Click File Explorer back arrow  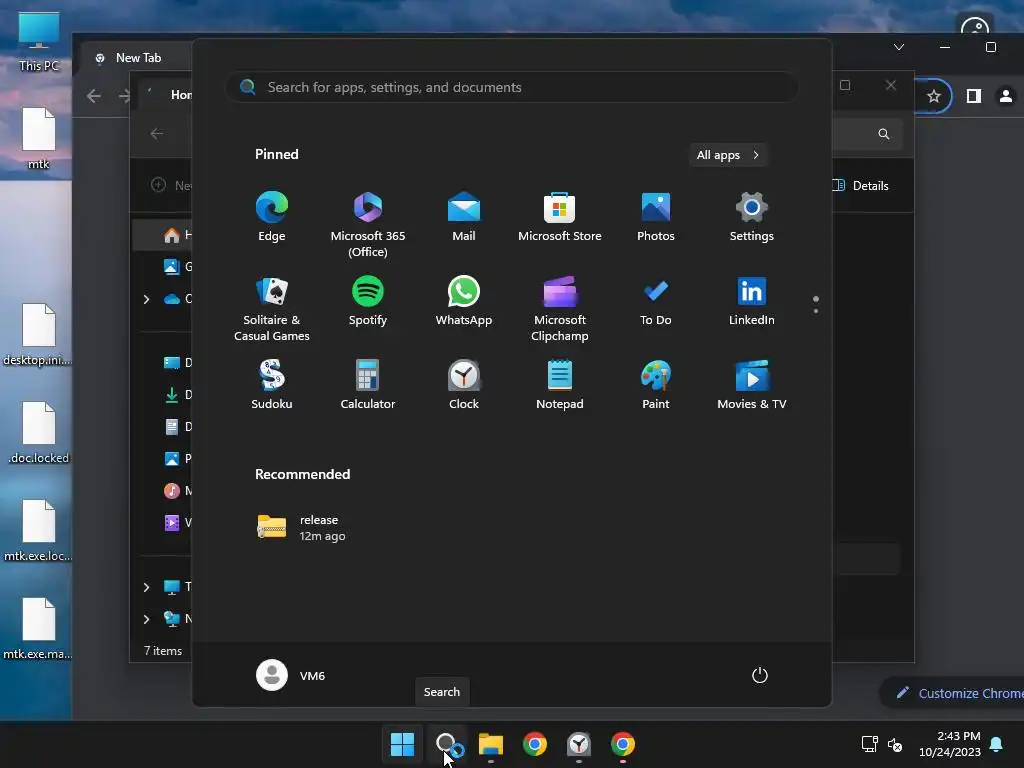157,134
